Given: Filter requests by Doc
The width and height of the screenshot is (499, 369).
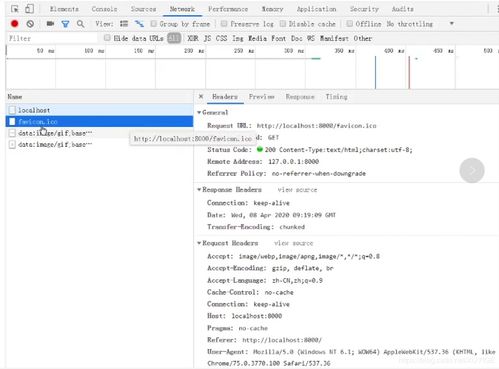Looking at the screenshot, I should pyautogui.click(x=296, y=38).
